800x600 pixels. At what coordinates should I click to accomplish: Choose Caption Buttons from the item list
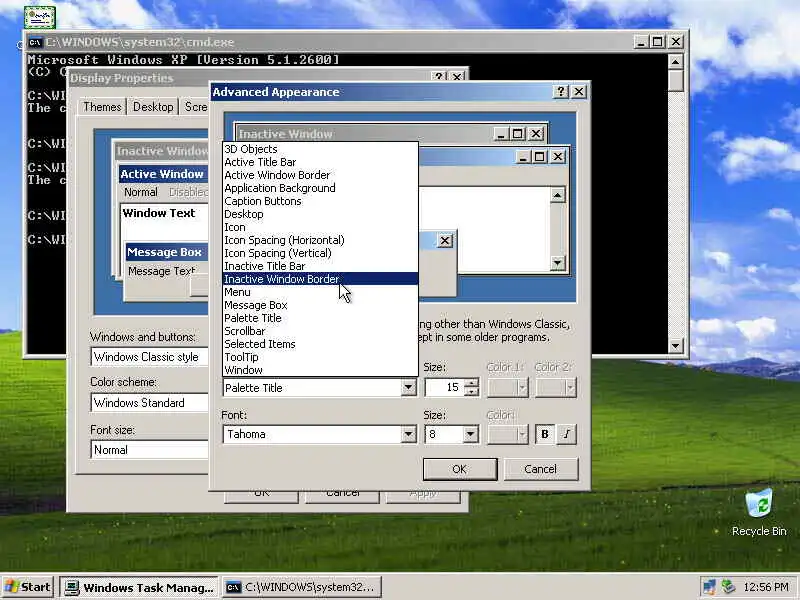[320, 201]
